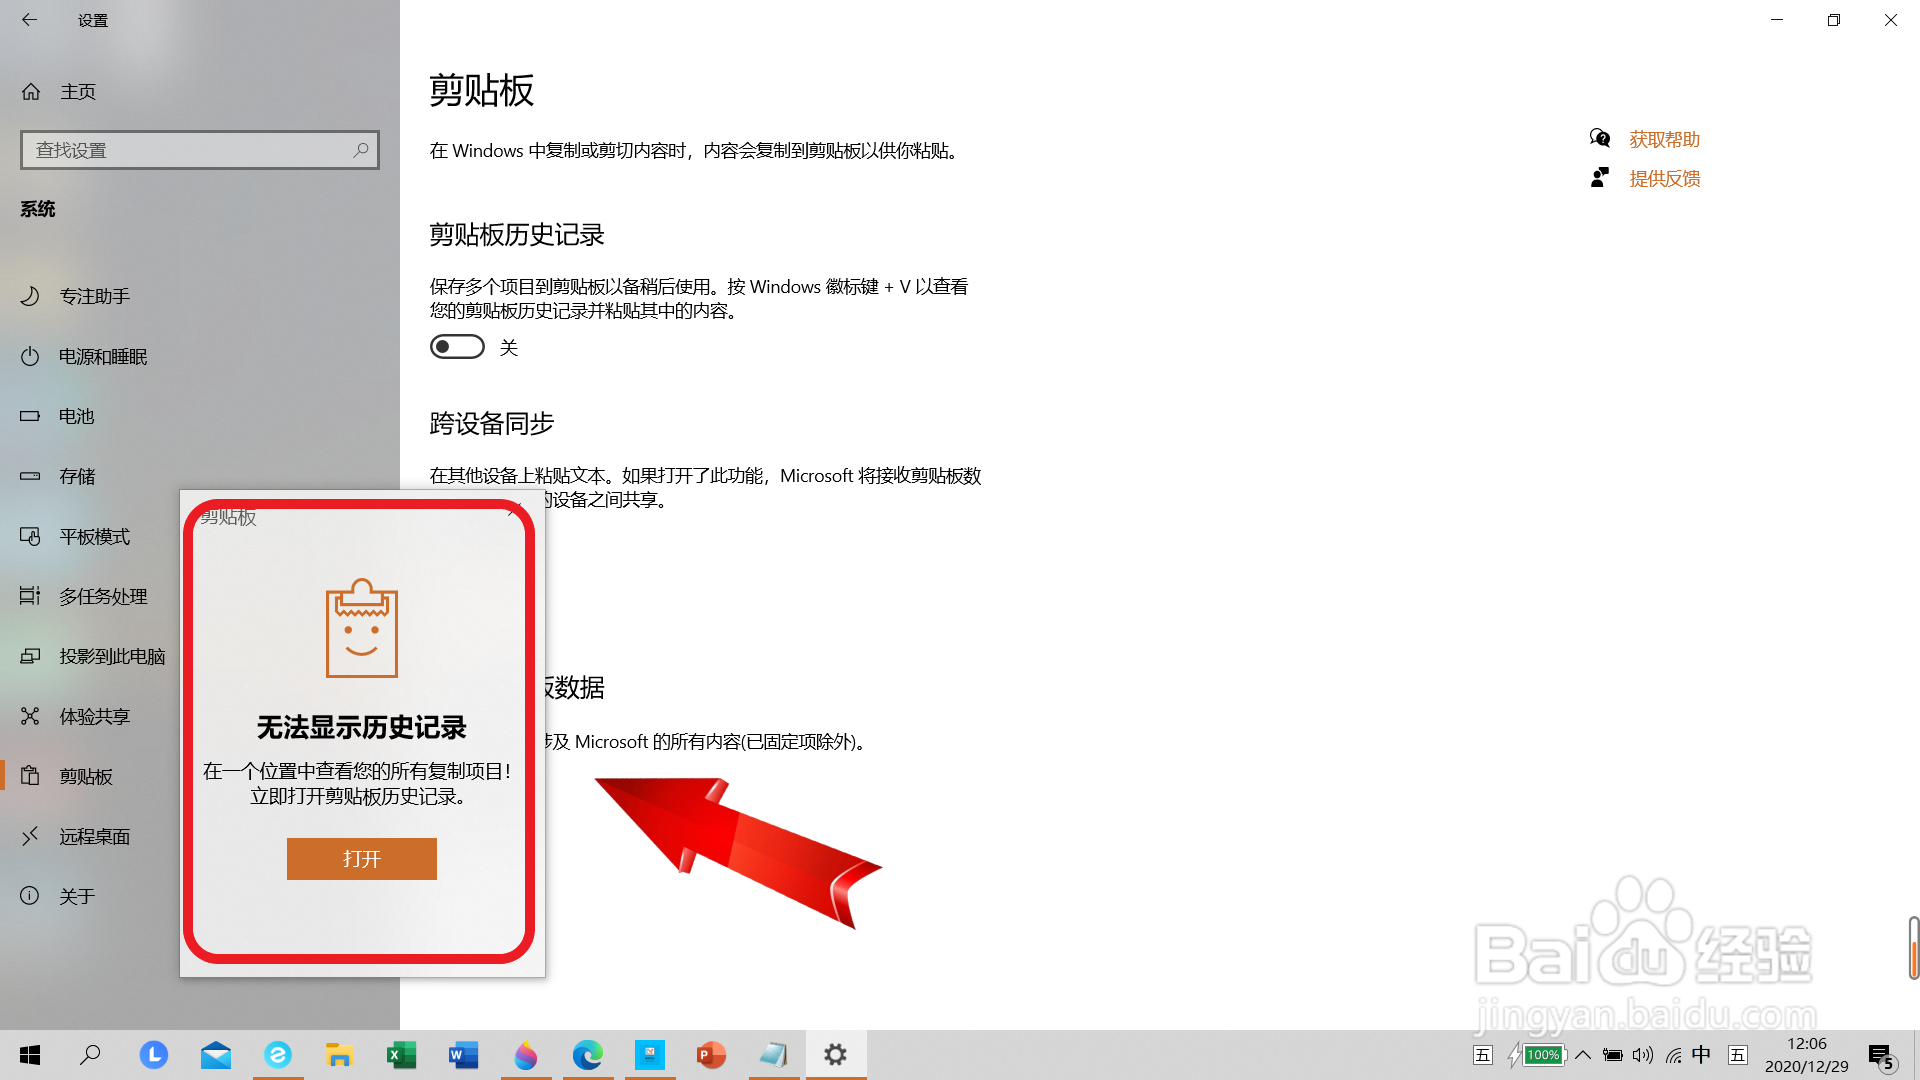Open the notification center icon
This screenshot has height=1080, width=1920.
[x=1881, y=1056]
